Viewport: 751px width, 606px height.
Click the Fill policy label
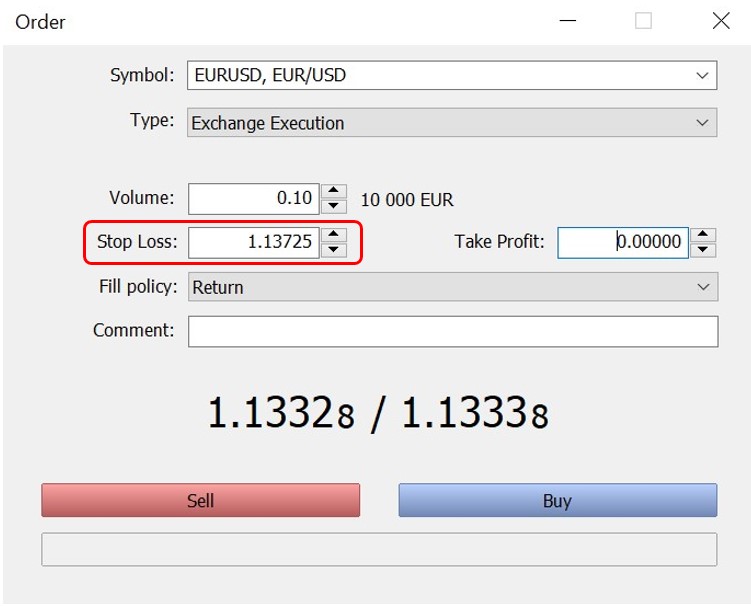pyautogui.click(x=138, y=286)
